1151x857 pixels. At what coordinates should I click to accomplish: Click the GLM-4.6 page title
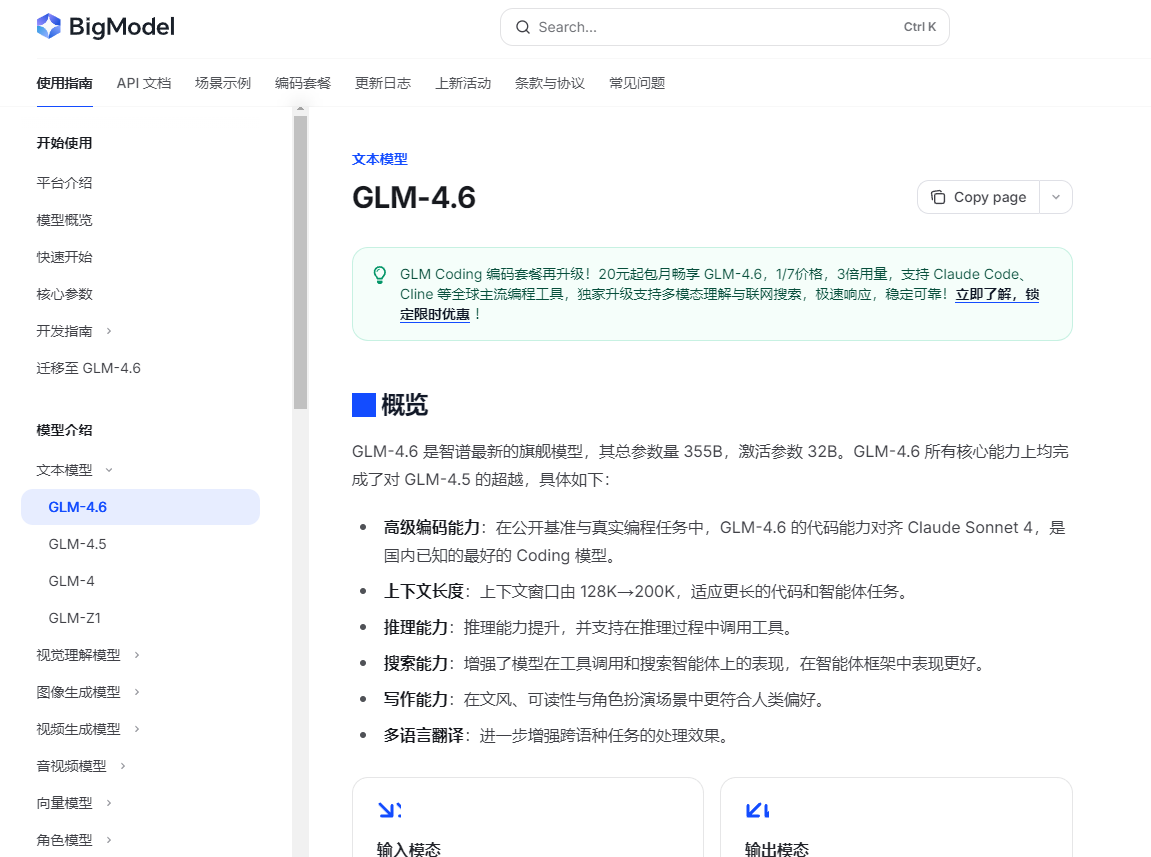point(414,198)
